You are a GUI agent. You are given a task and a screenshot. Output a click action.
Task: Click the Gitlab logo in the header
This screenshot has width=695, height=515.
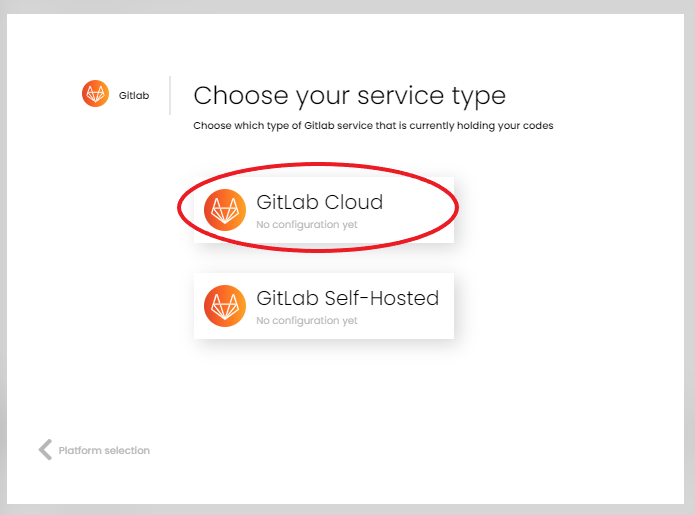(x=95, y=93)
